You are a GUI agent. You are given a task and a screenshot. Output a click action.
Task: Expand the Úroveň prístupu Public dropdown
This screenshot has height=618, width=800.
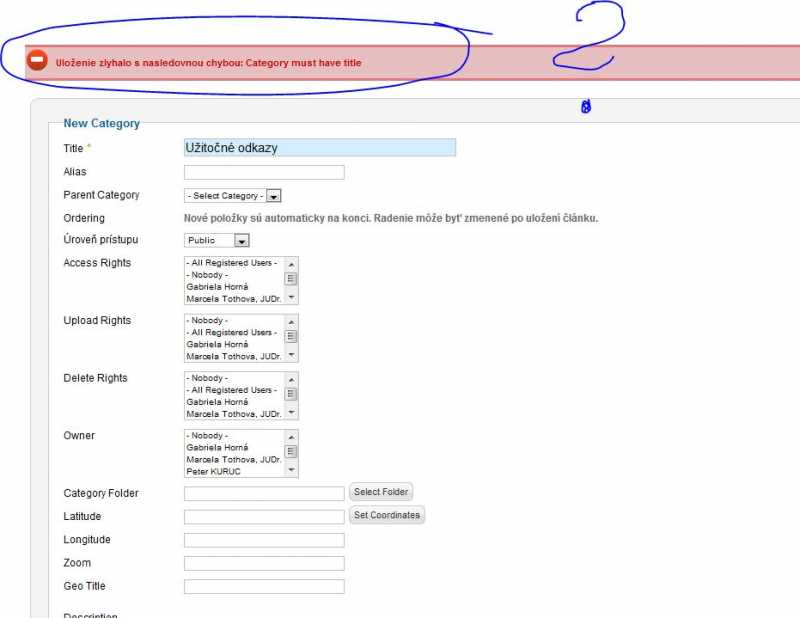[217, 241]
